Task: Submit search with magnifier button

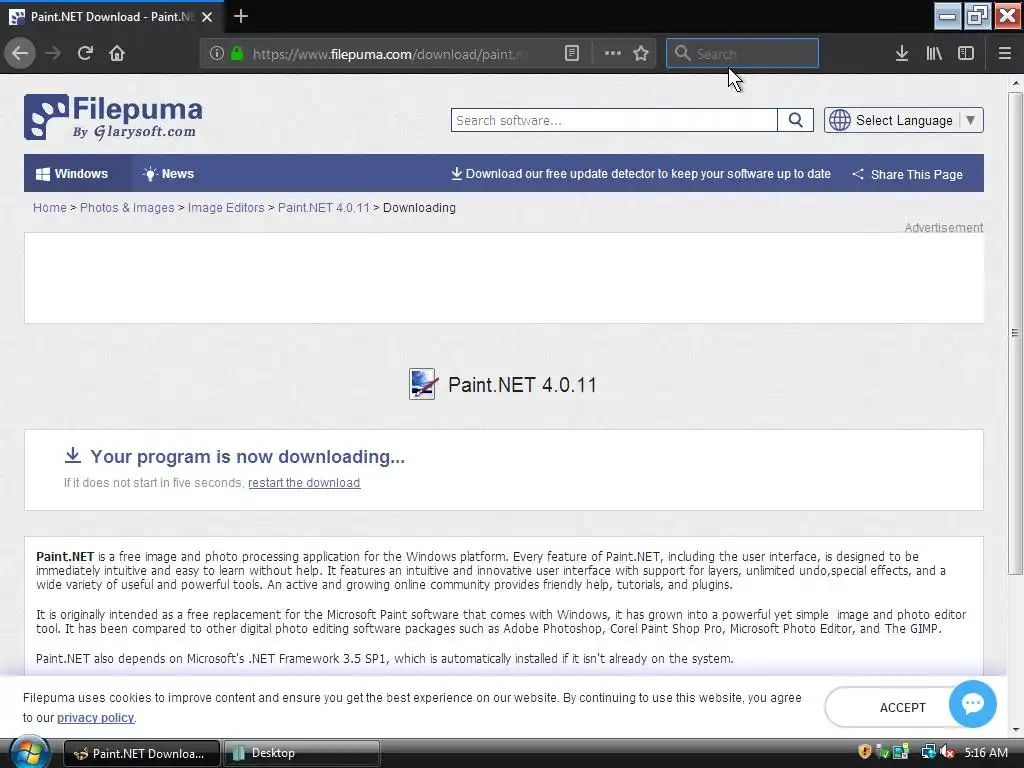Action: pos(795,120)
